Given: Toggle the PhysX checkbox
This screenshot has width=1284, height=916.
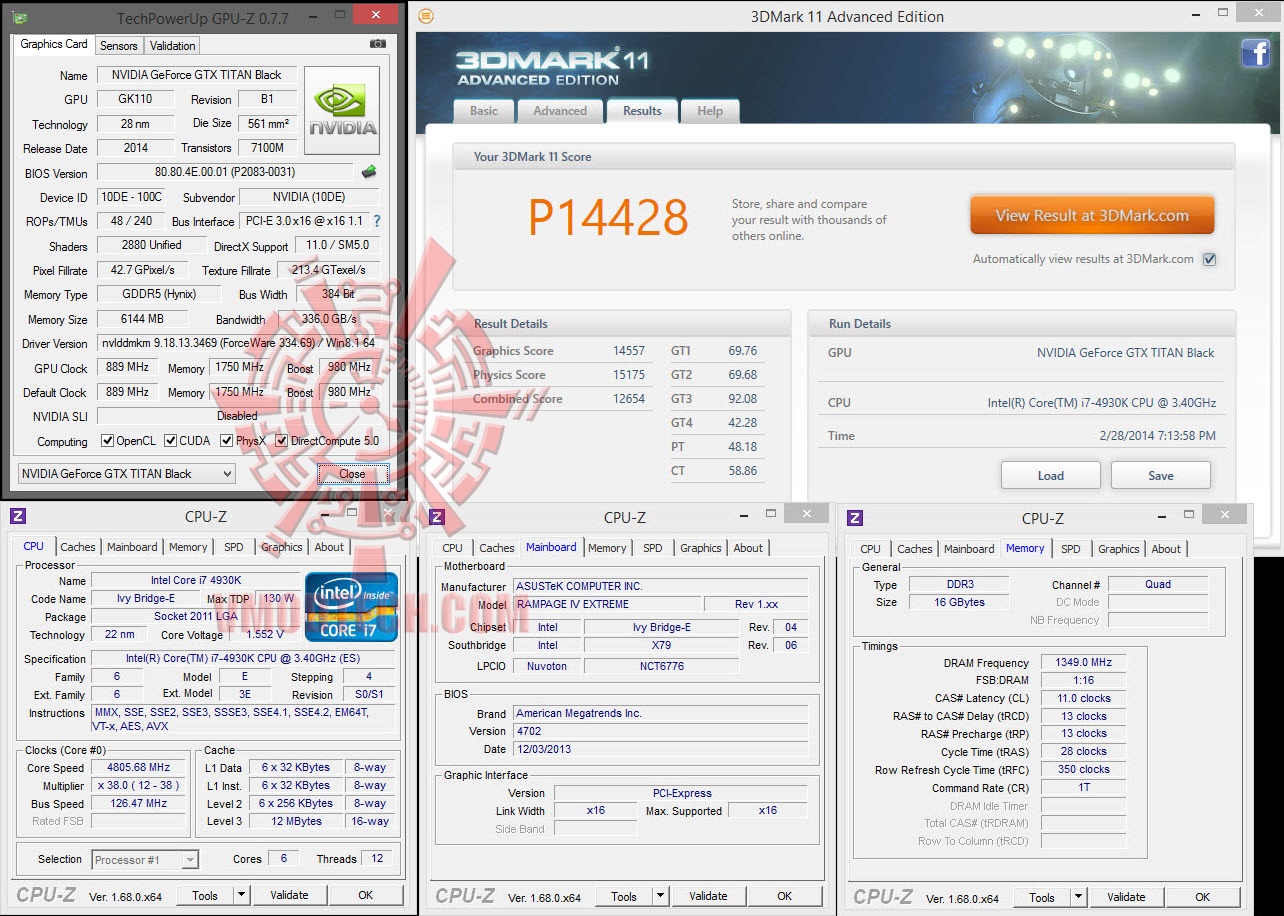Looking at the screenshot, I should tap(227, 441).
